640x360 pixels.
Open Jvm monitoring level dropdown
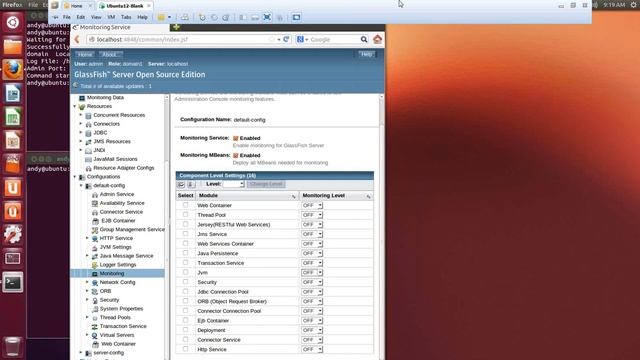pyautogui.click(x=312, y=272)
